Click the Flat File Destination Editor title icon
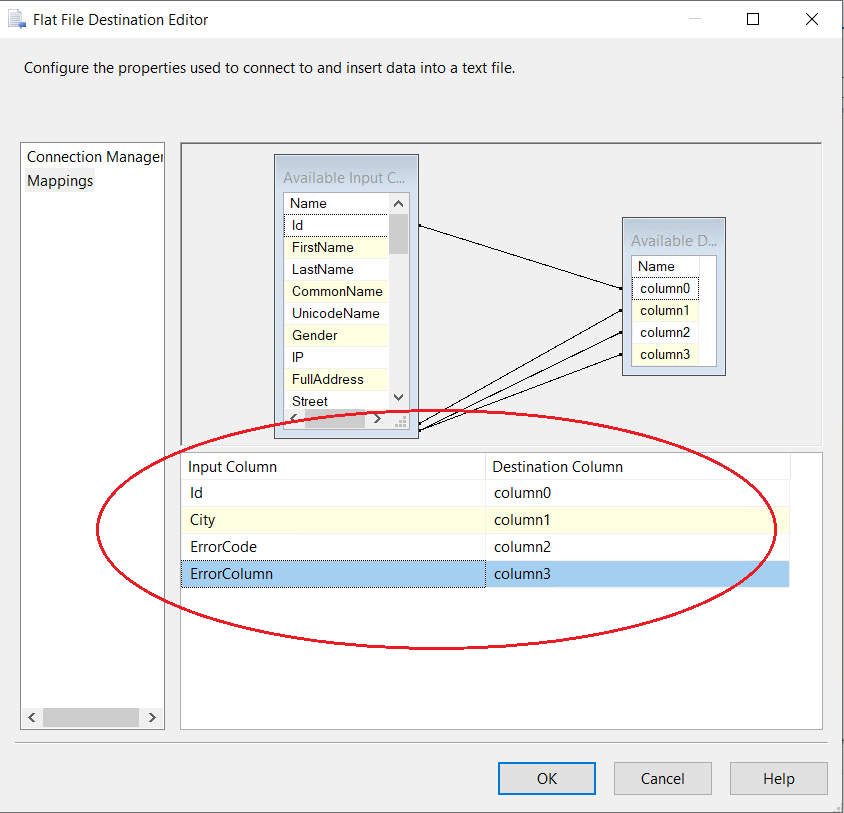Viewport: 844px width, 813px height. click(17, 19)
